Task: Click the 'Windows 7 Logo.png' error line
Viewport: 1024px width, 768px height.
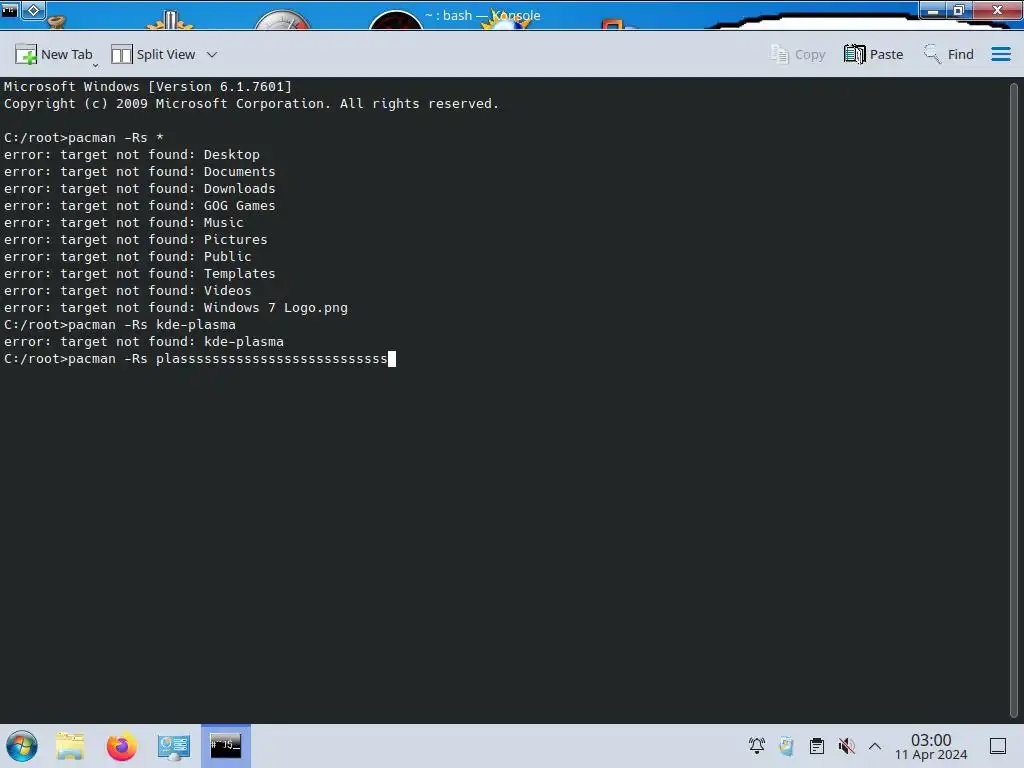Action: 176,308
